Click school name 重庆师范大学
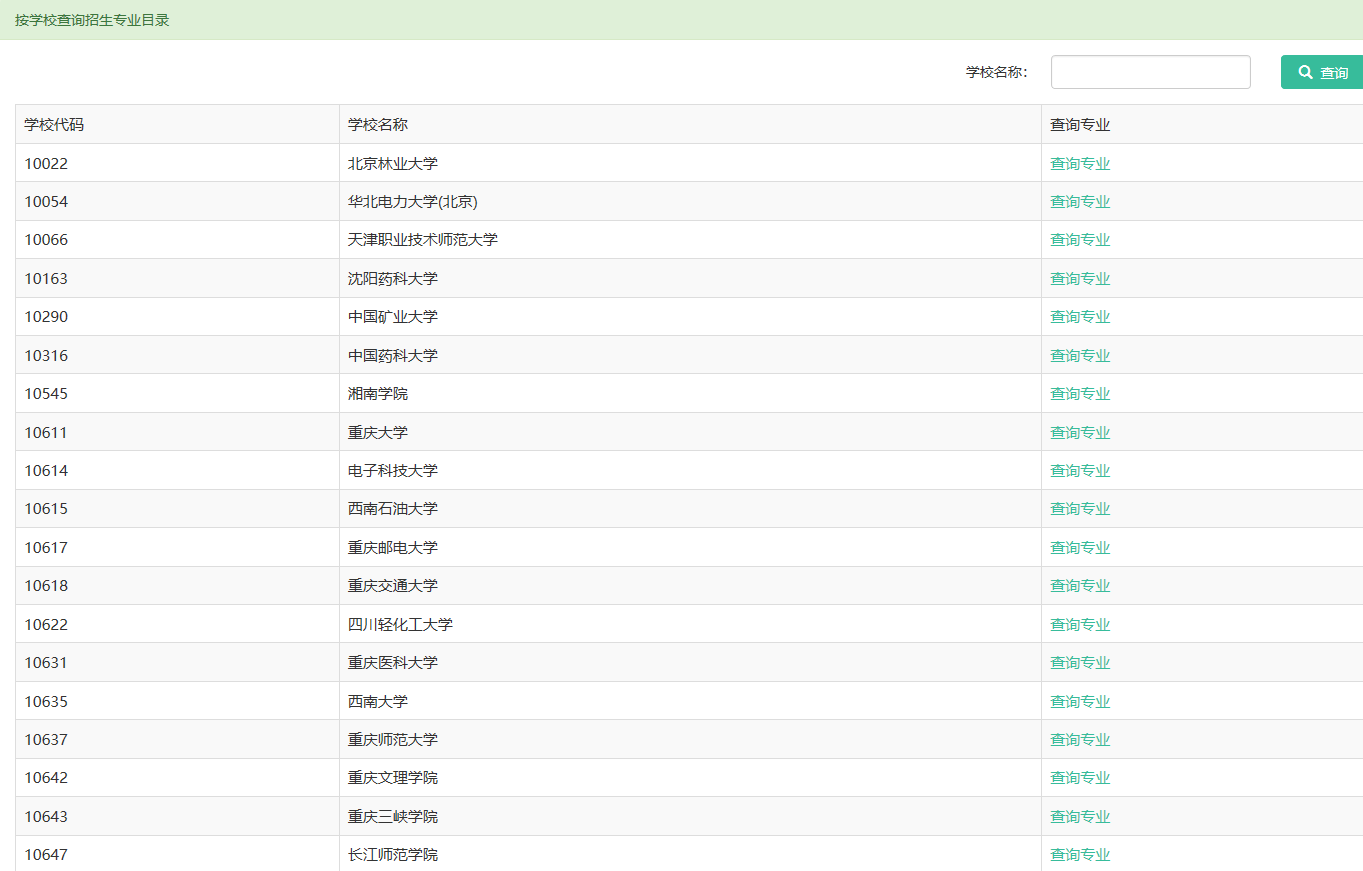 (x=393, y=739)
